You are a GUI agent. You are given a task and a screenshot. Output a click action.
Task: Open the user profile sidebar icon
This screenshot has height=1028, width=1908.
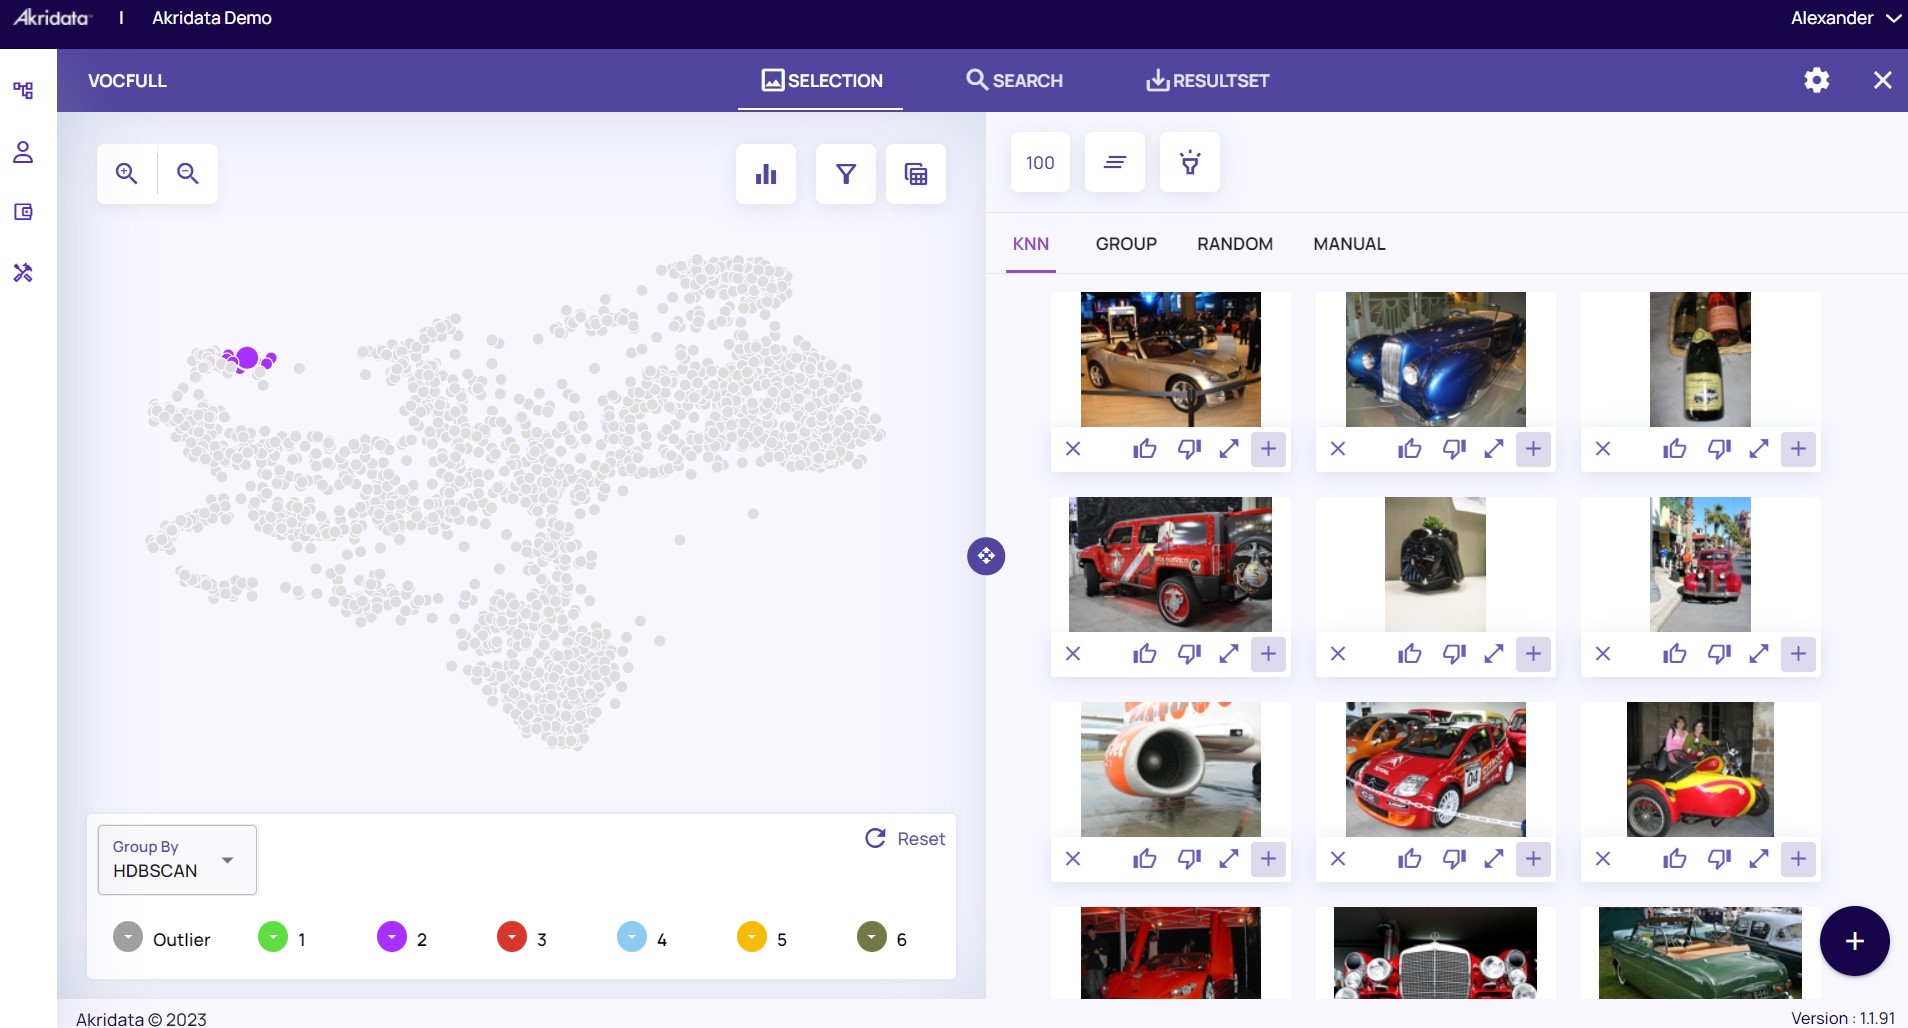point(23,152)
